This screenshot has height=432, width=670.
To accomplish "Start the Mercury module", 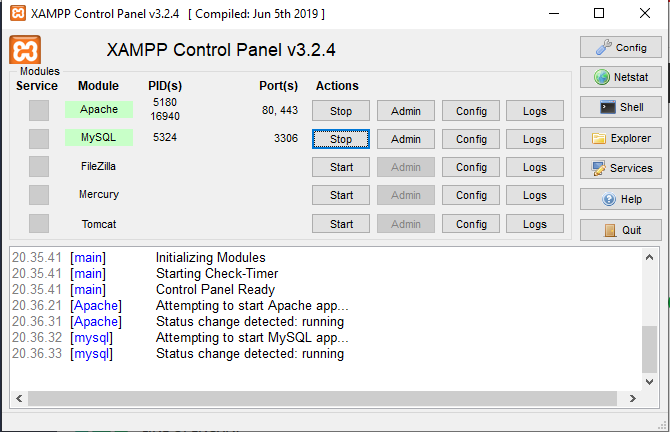I will pos(341,195).
